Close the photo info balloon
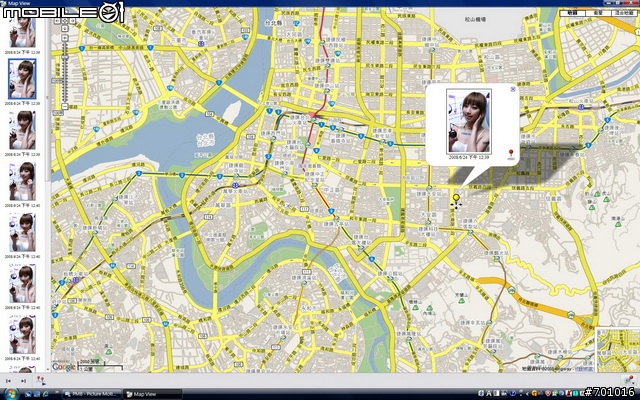The width and height of the screenshot is (640, 400). tap(513, 89)
